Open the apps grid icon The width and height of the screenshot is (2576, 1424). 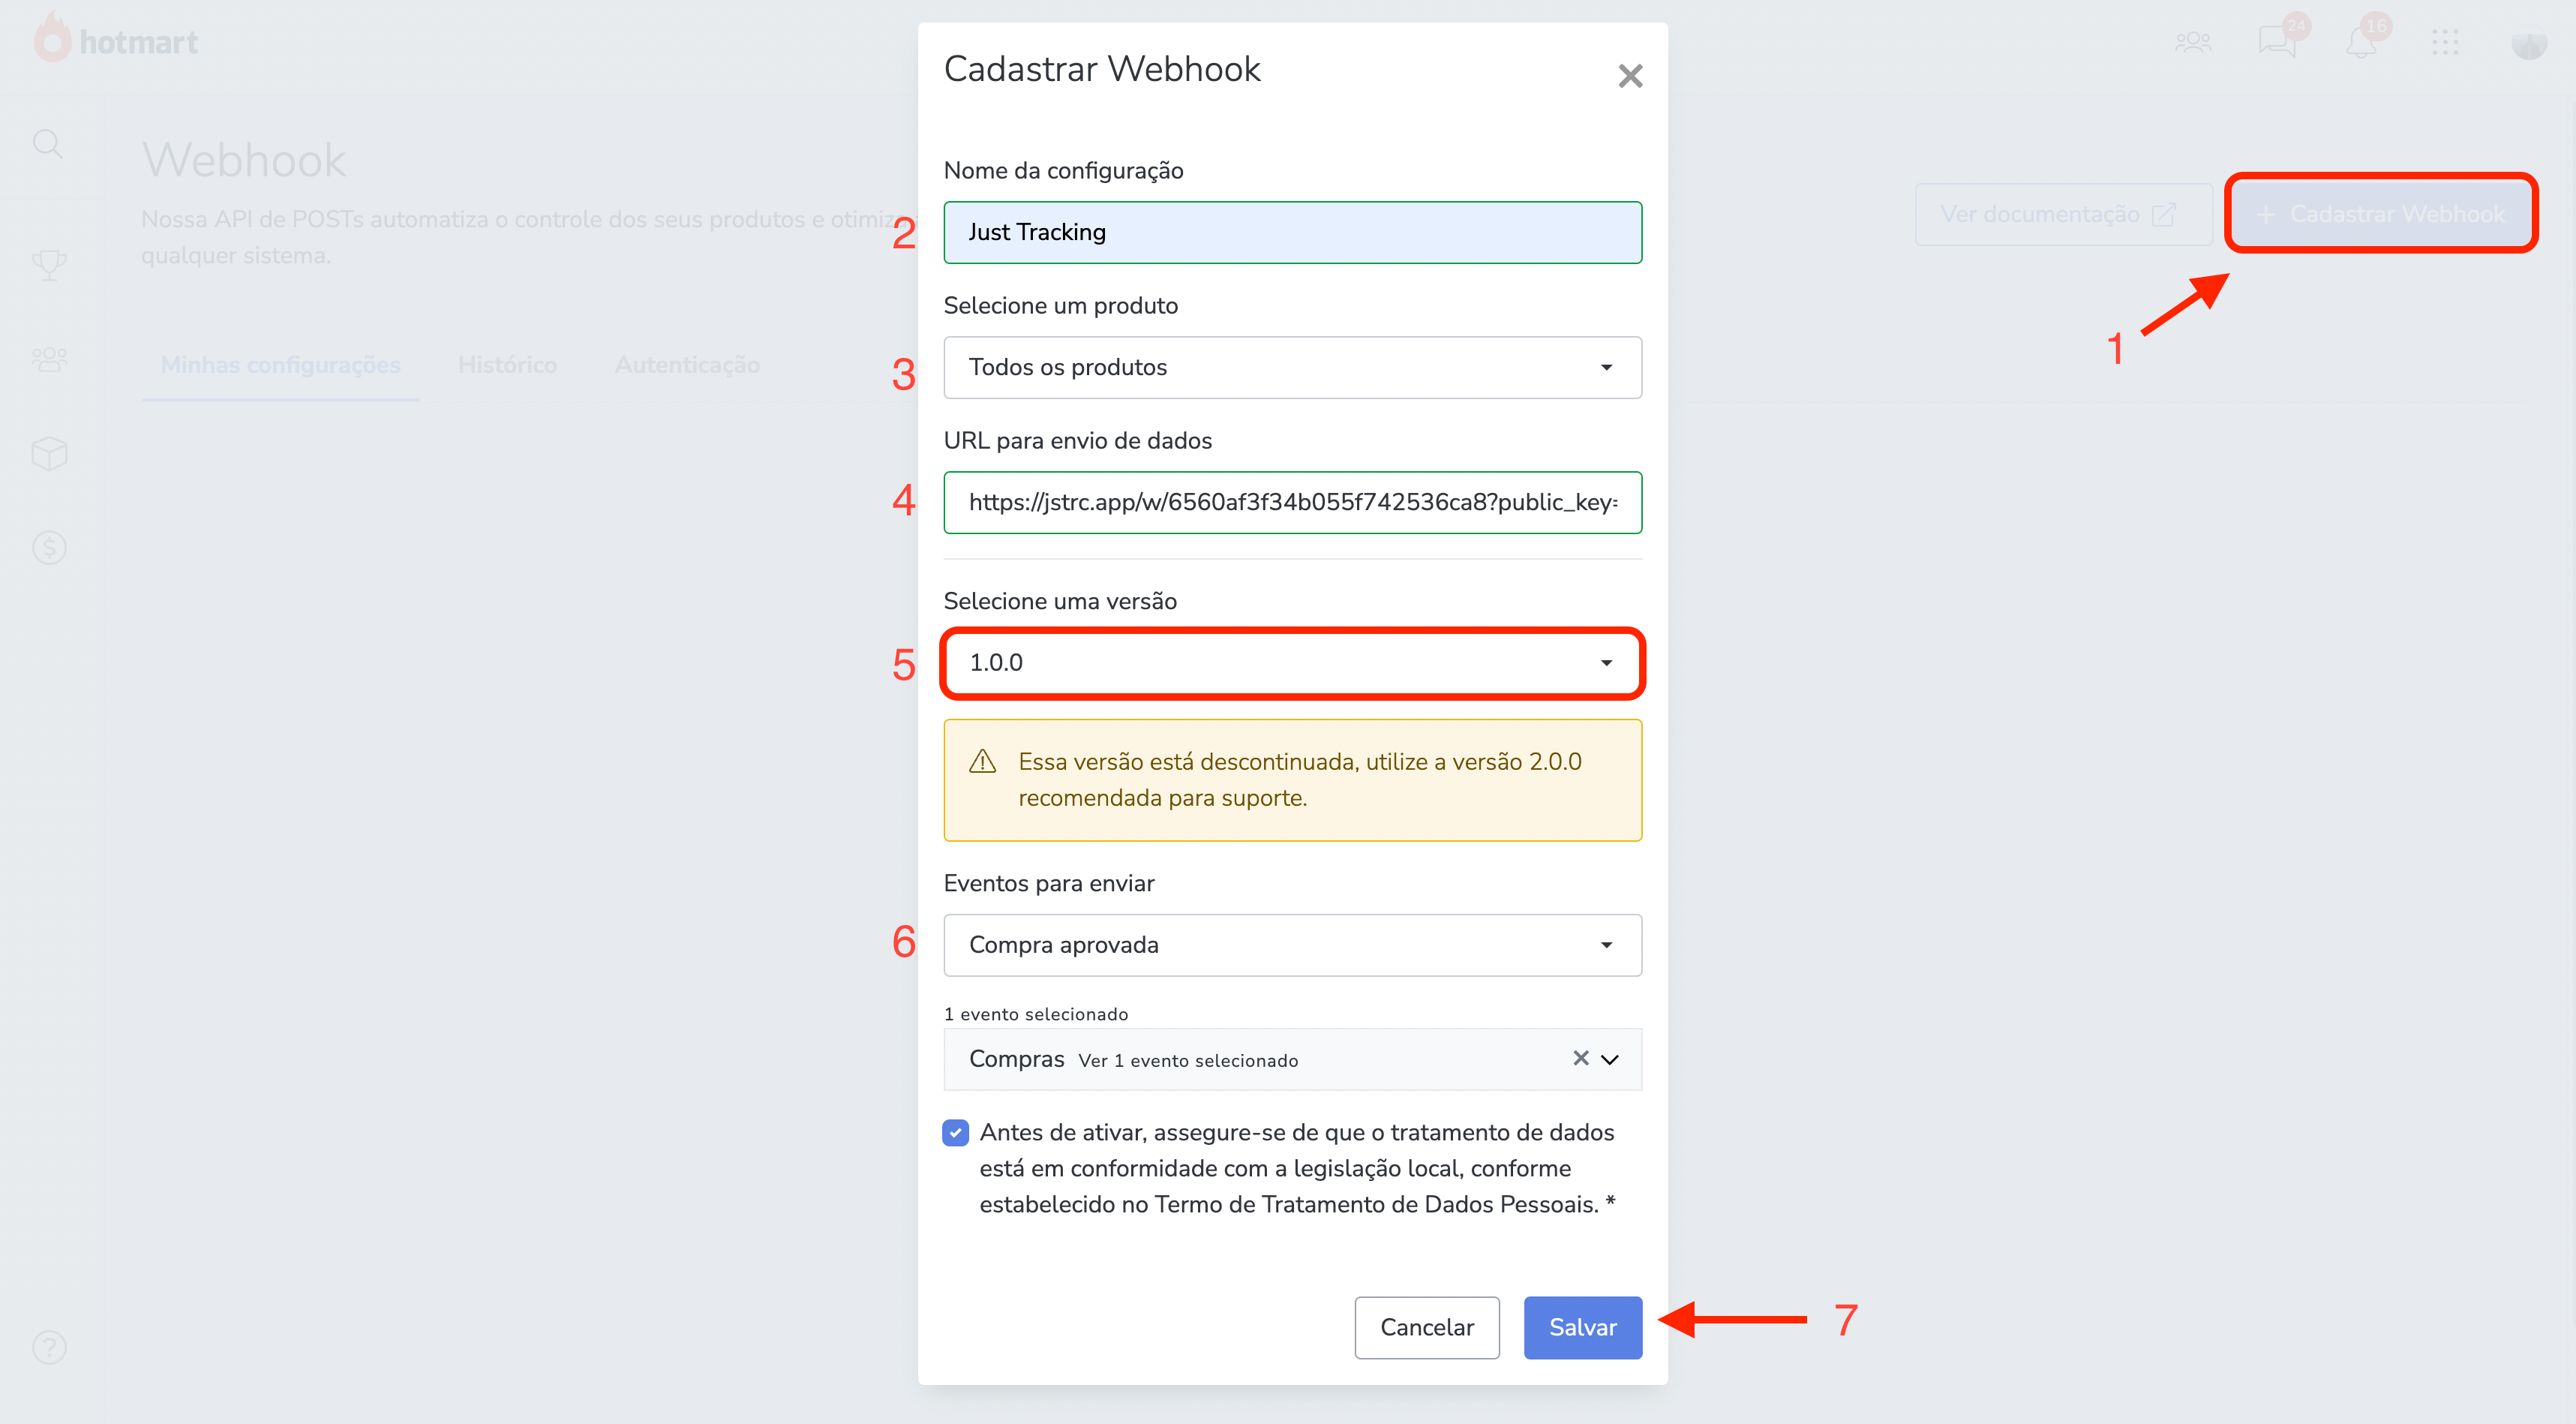pos(2445,42)
